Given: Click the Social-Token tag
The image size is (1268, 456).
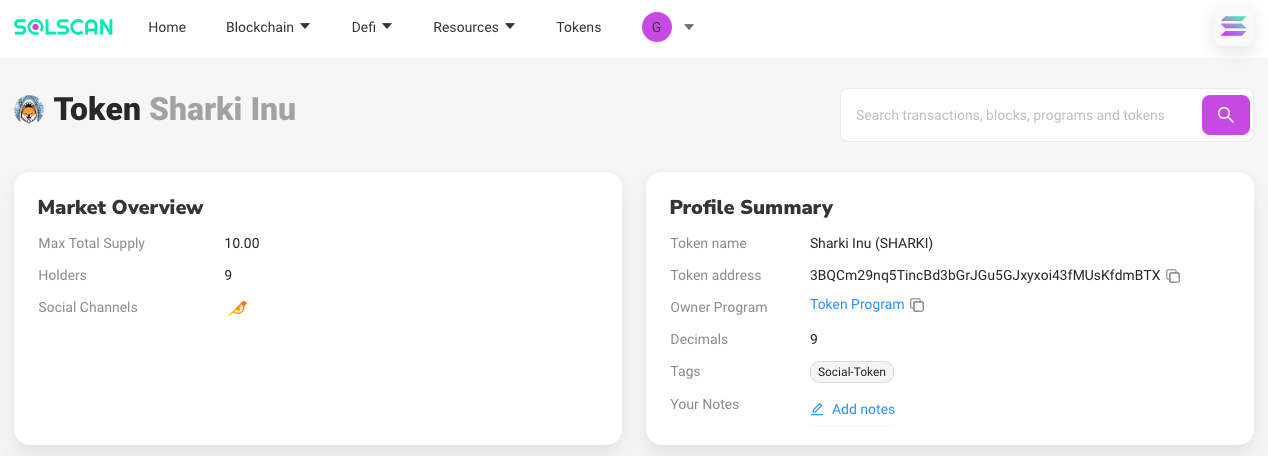Looking at the screenshot, I should point(852,372).
